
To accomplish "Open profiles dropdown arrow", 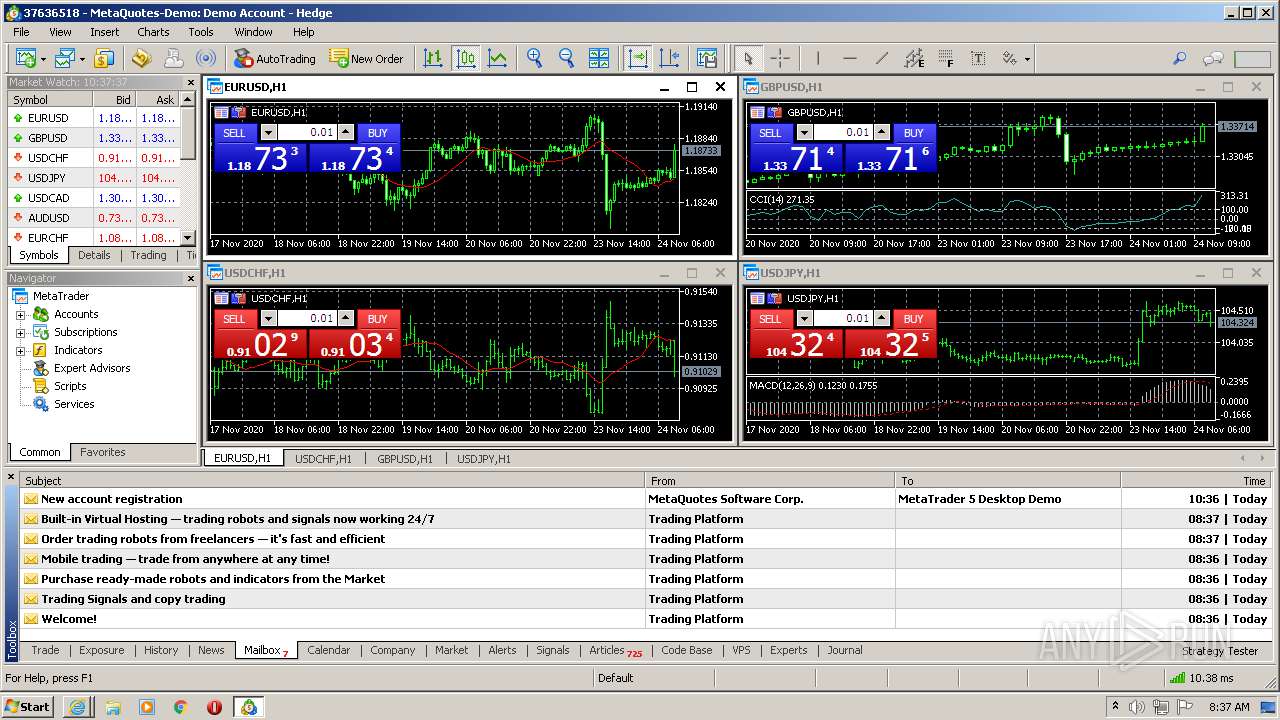I will [x=80, y=59].
